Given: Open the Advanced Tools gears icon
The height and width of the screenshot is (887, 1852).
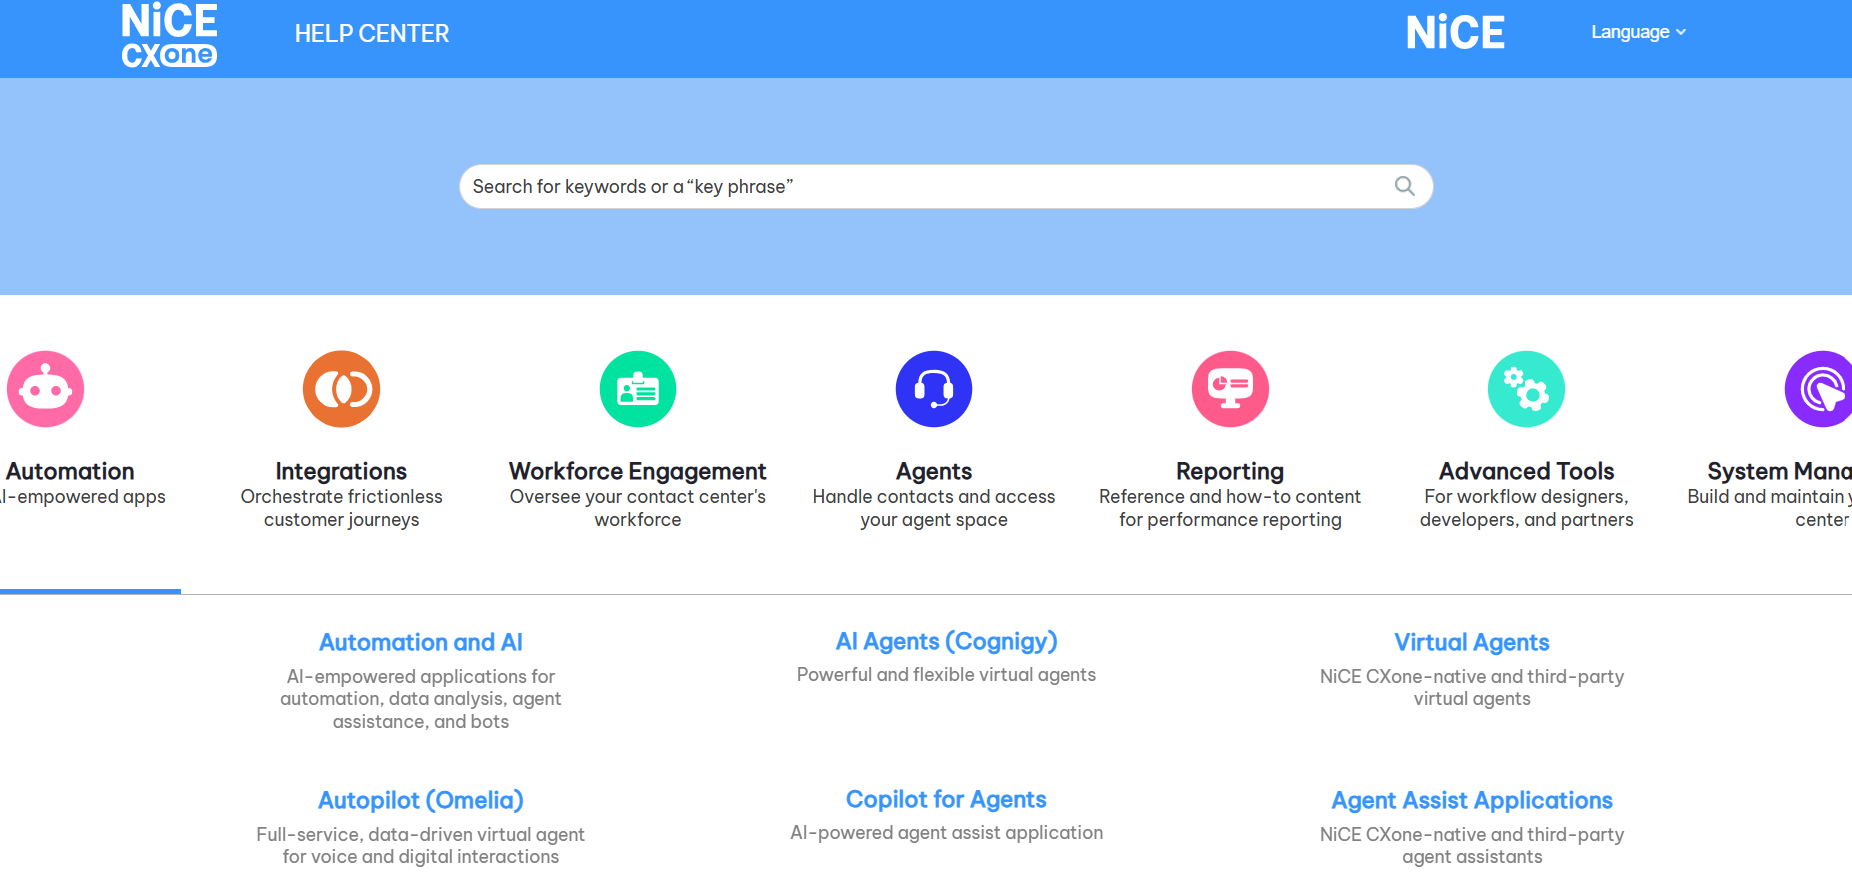Looking at the screenshot, I should point(1526,389).
